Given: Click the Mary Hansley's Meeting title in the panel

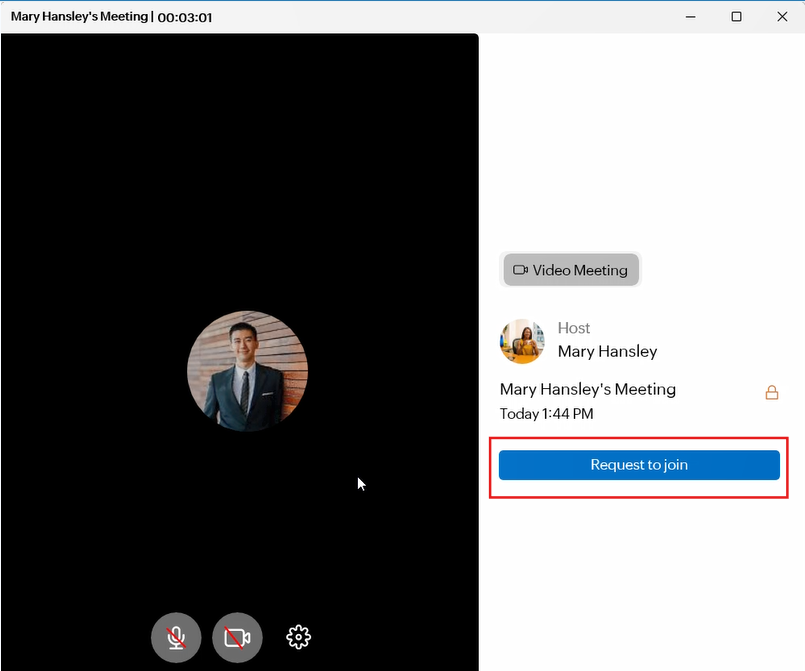Looking at the screenshot, I should click(588, 389).
